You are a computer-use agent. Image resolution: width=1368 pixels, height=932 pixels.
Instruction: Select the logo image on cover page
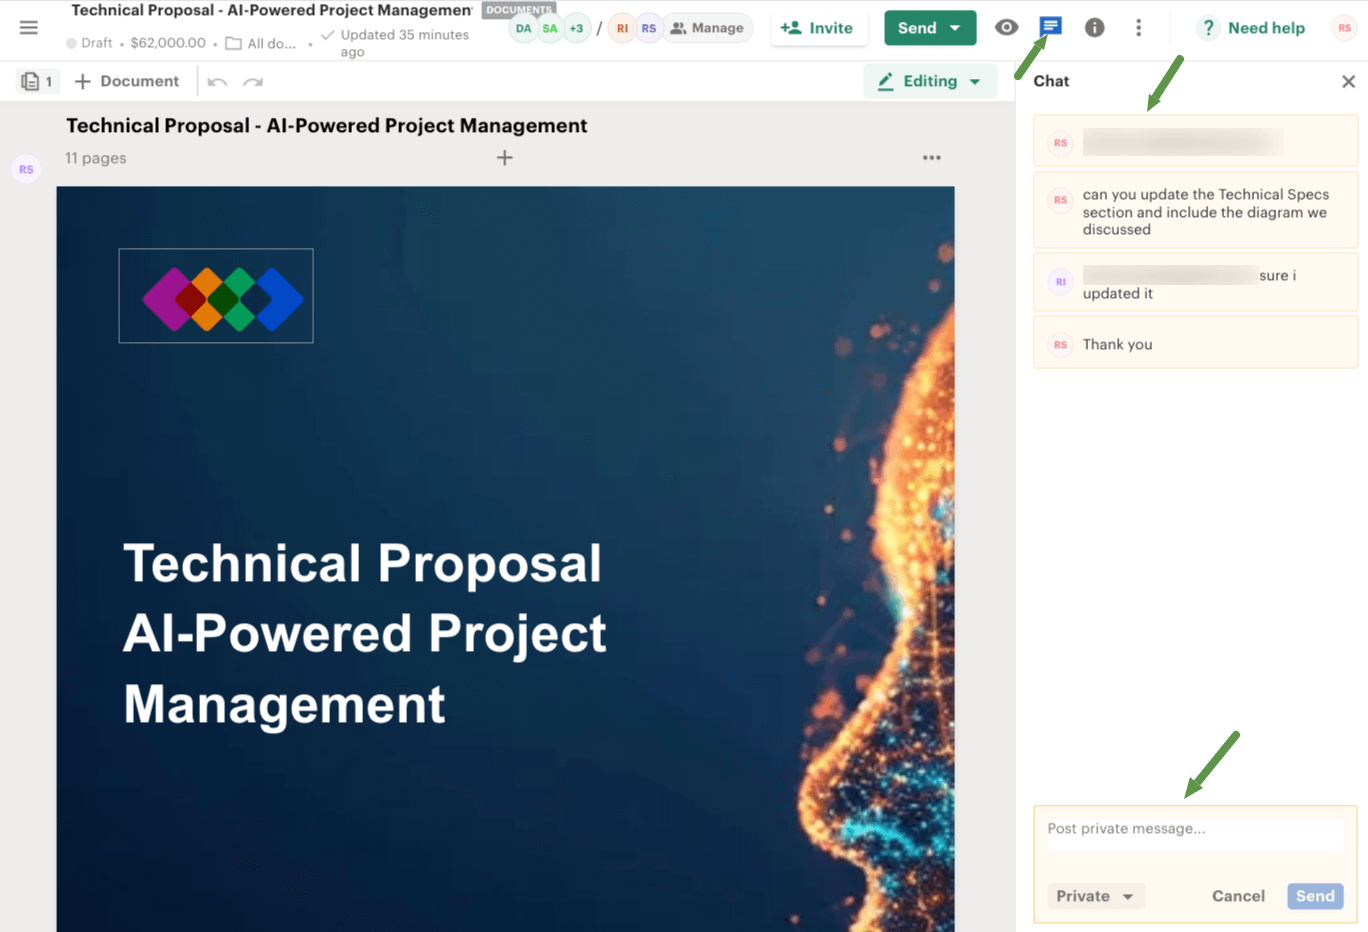[216, 296]
